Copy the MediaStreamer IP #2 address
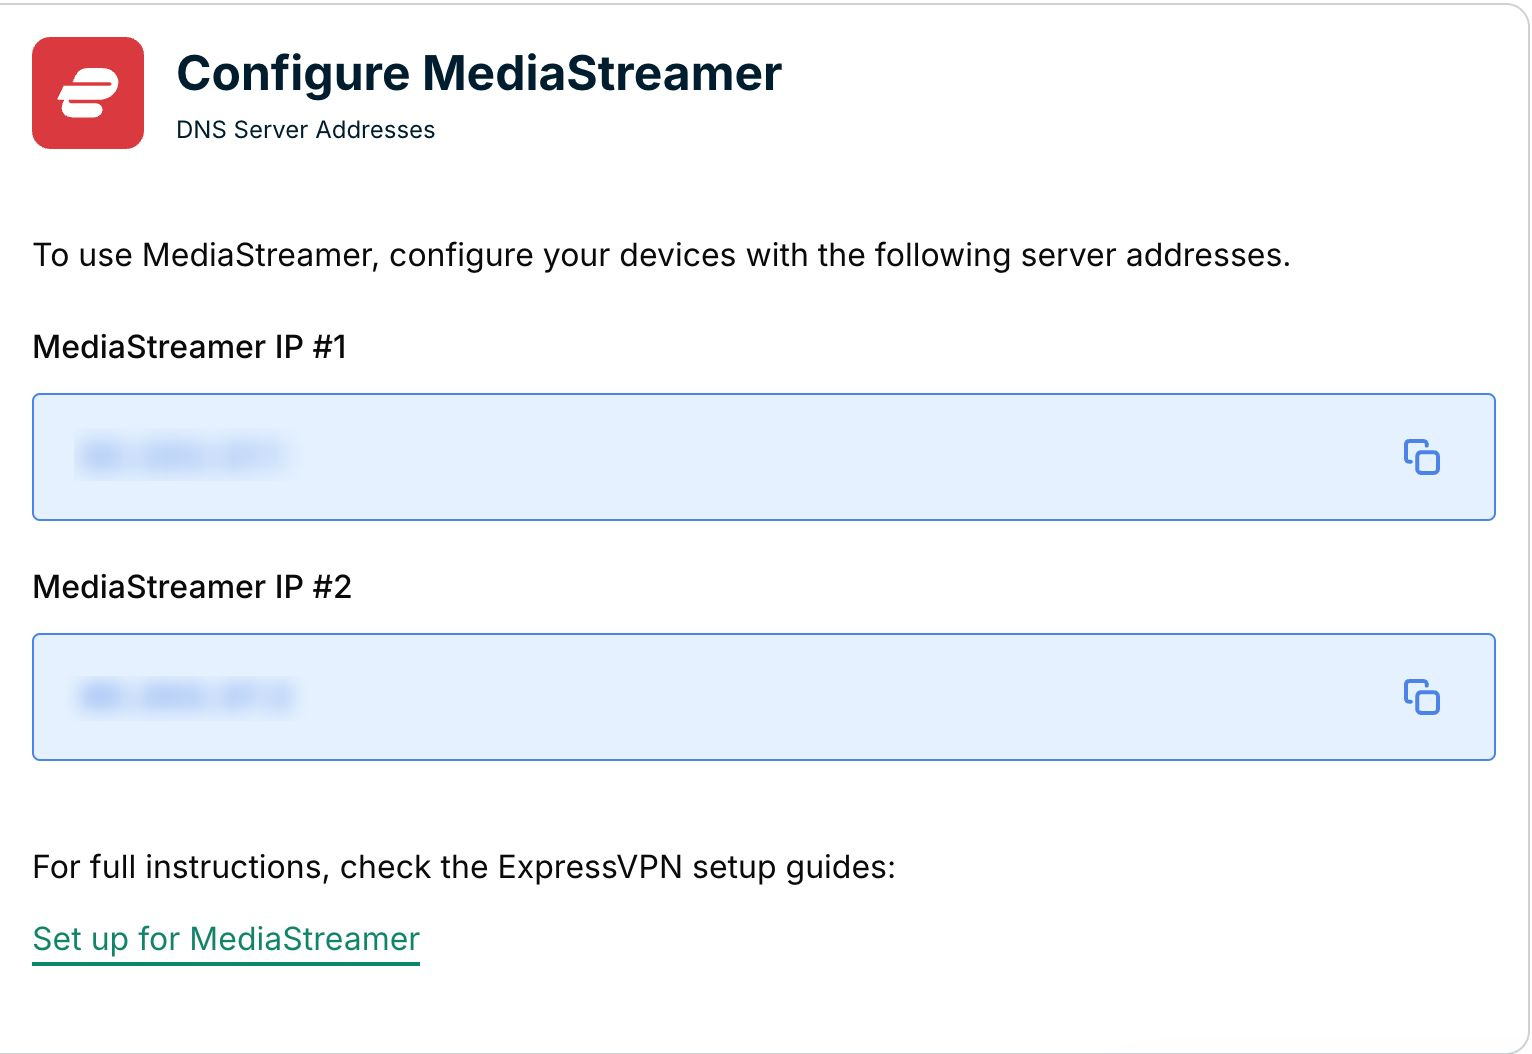1532x1054 pixels. coord(1421,697)
